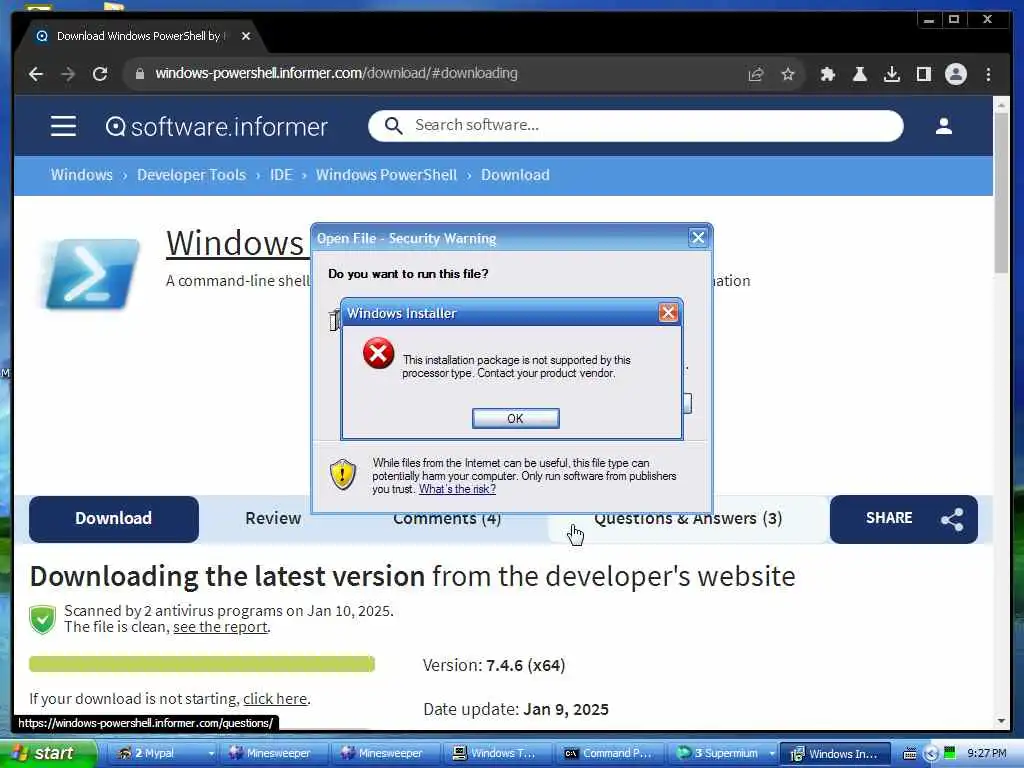Click the page vertical scrollbar thumb
Viewport: 1024px width, 768px height.
point(1001,193)
